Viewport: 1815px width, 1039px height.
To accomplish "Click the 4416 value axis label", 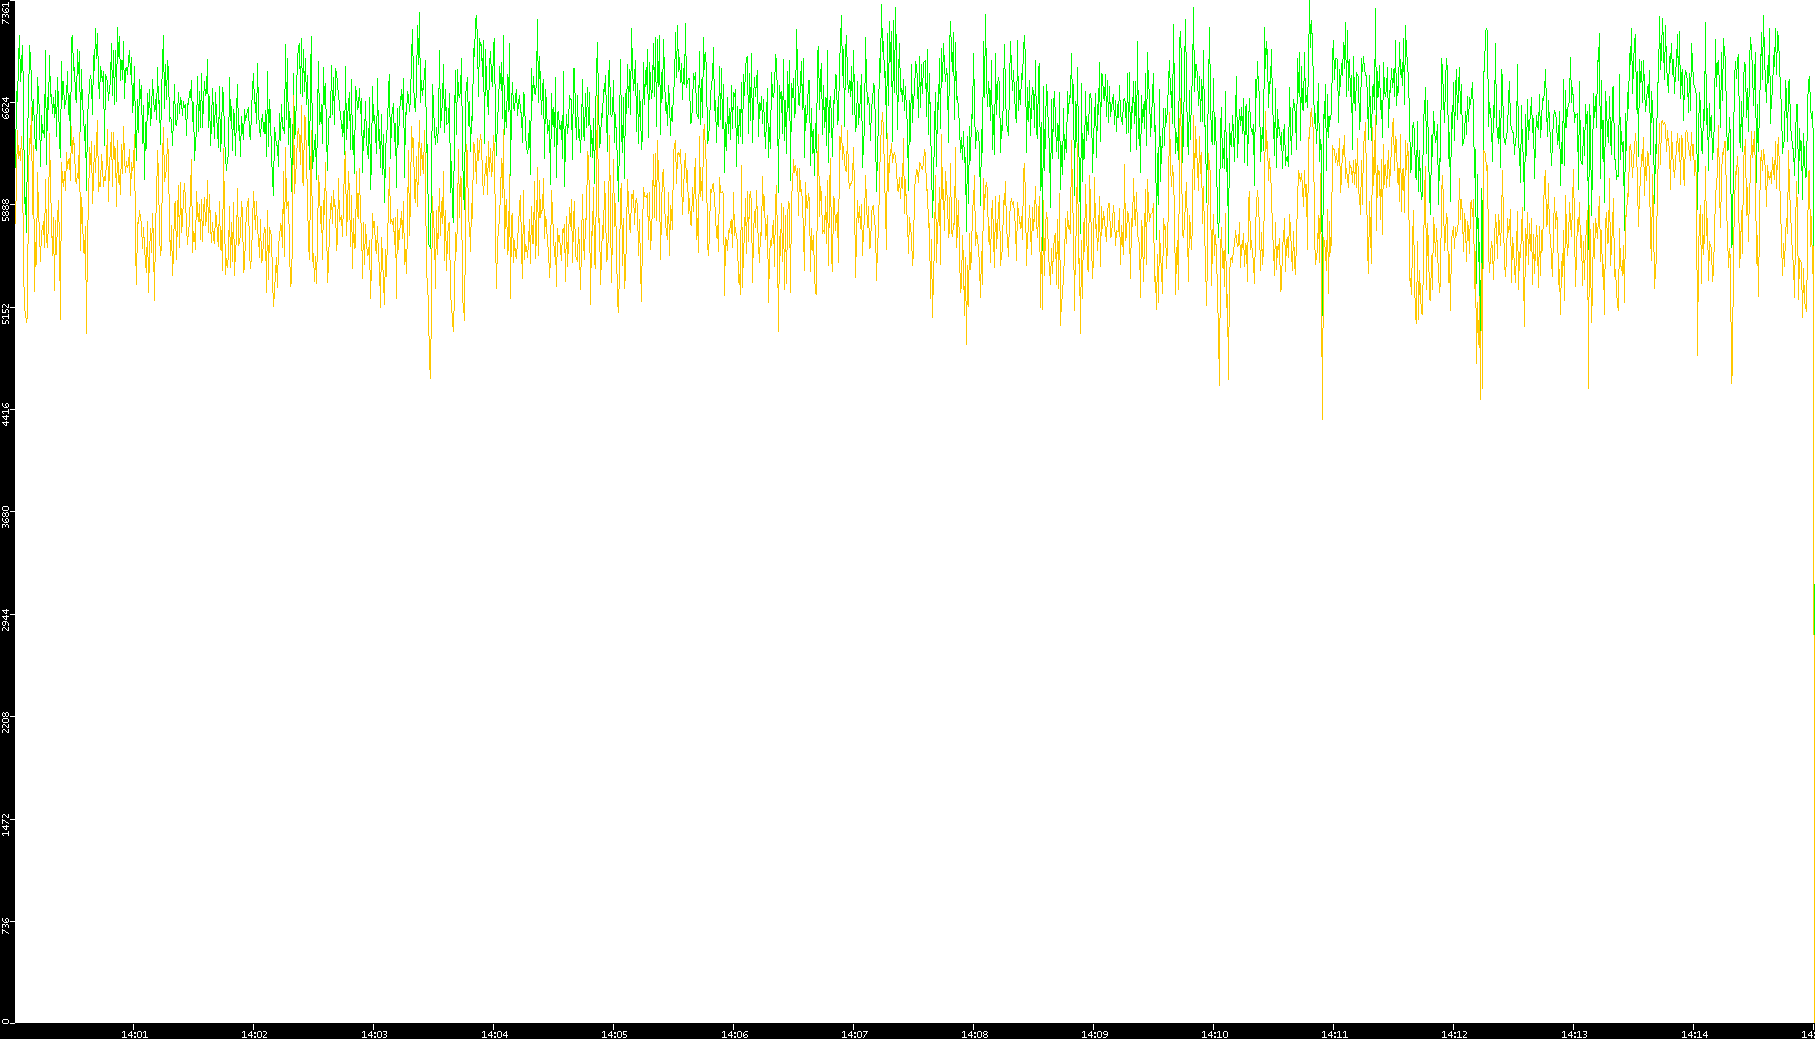I will (x=7, y=415).
